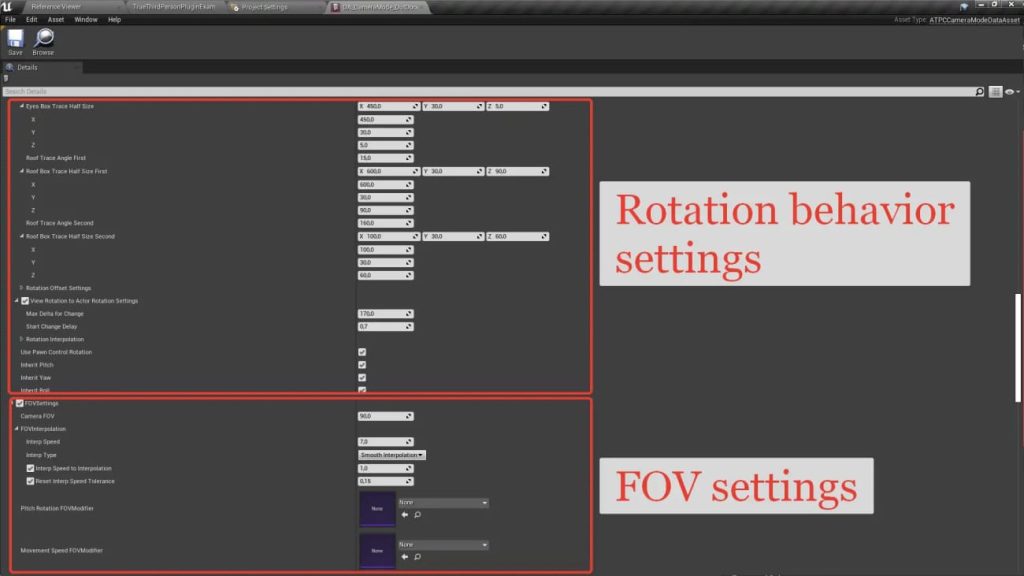Open the Window menu
The width and height of the screenshot is (1024, 576).
point(86,20)
